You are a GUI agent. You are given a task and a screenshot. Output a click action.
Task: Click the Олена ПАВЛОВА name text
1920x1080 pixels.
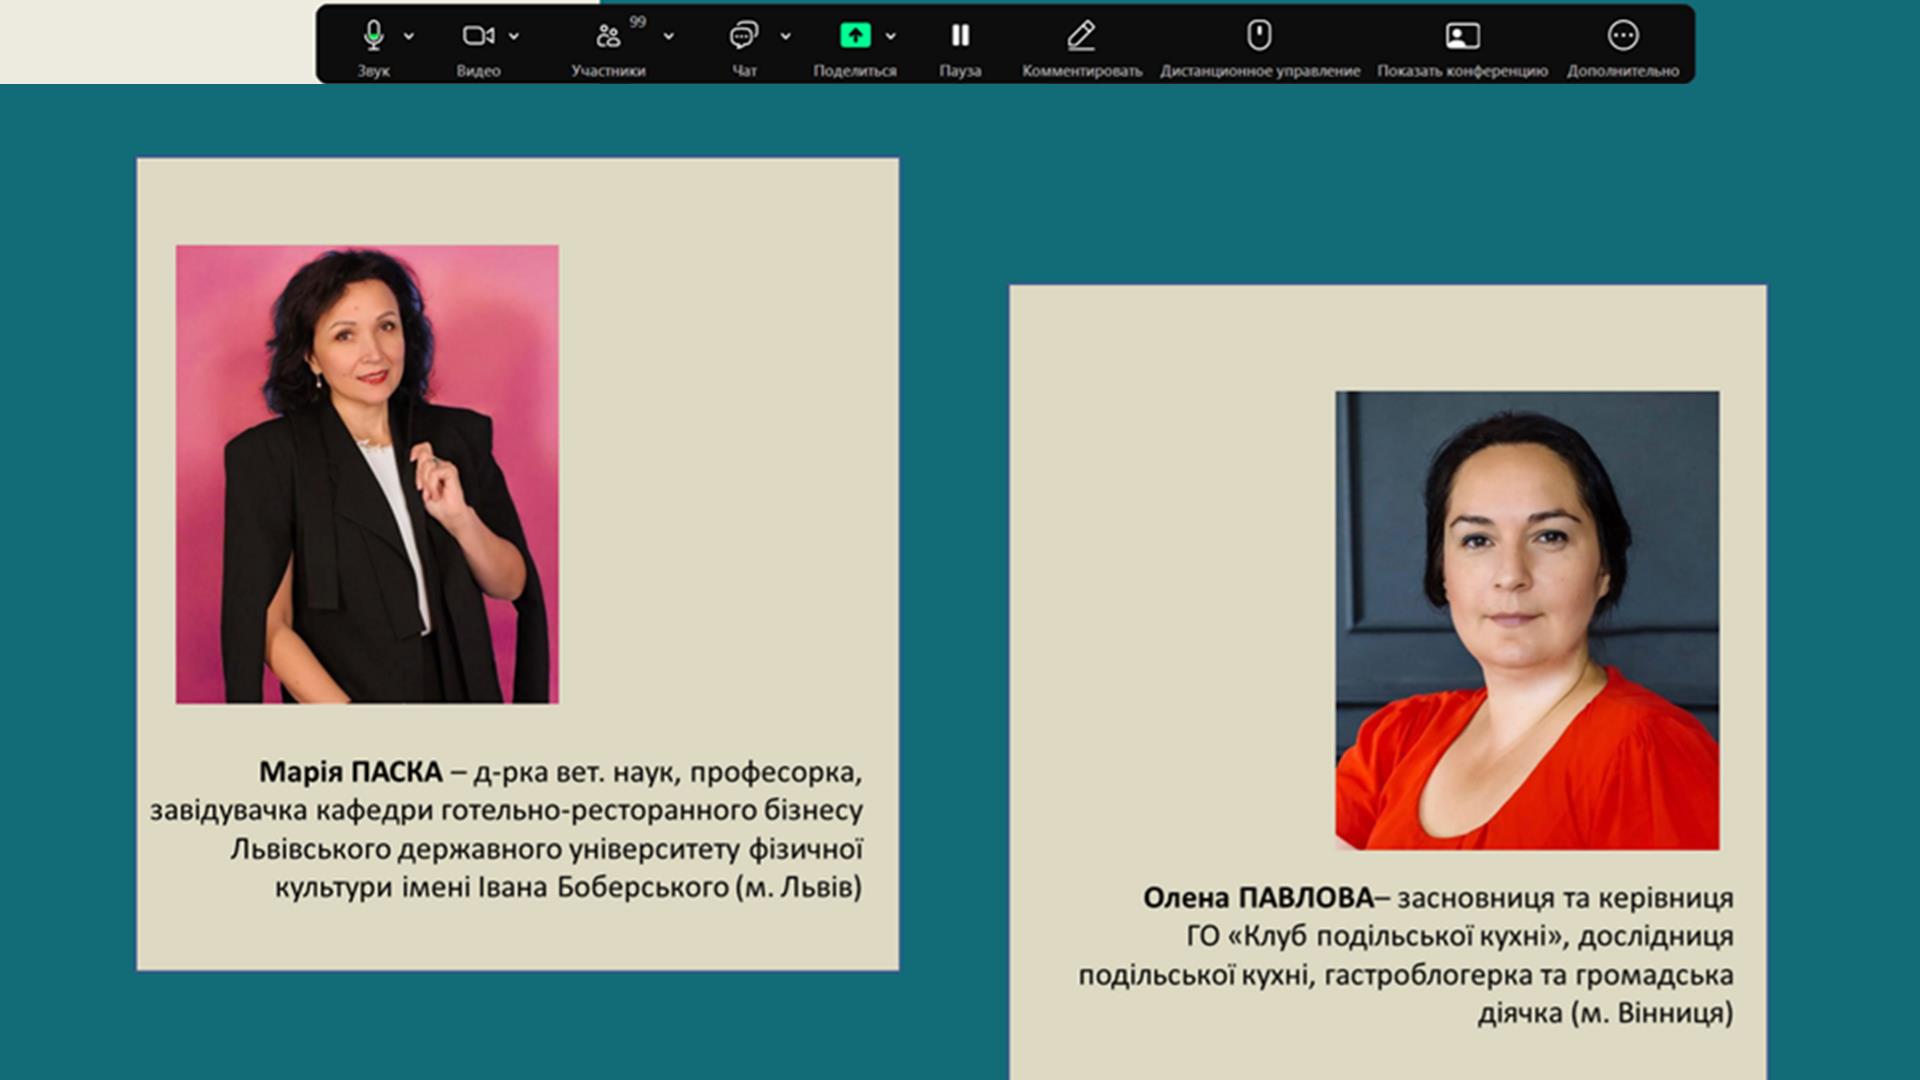[1257, 898]
